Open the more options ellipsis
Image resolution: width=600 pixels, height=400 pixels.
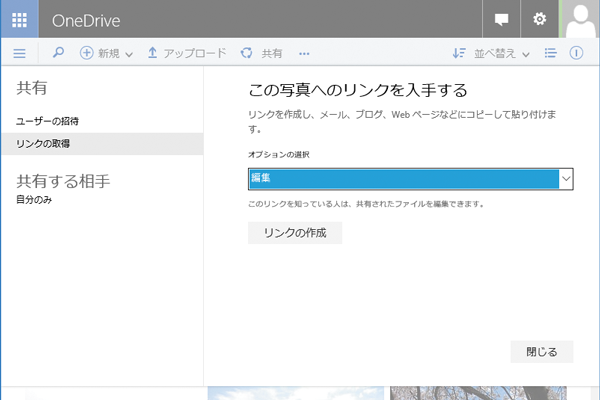[304, 54]
